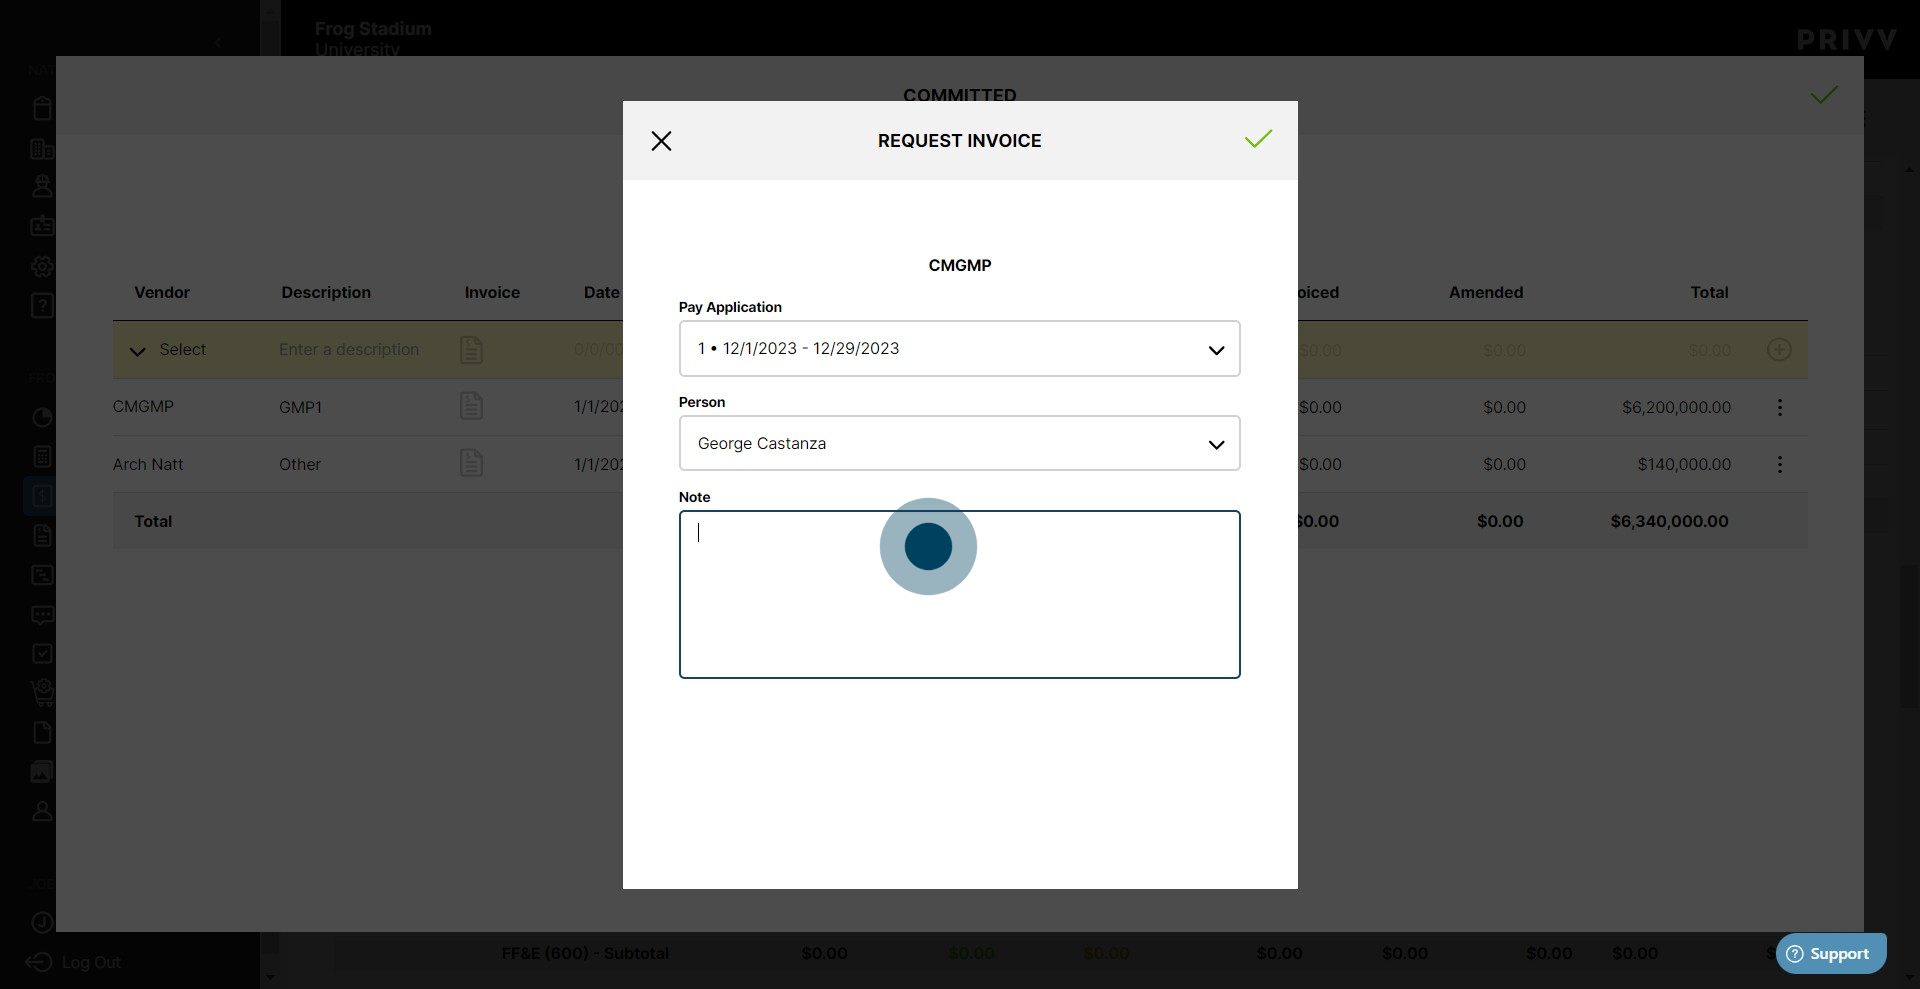Confirm the Request Invoice with green checkmark
Image resolution: width=1920 pixels, height=989 pixels.
click(x=1258, y=139)
